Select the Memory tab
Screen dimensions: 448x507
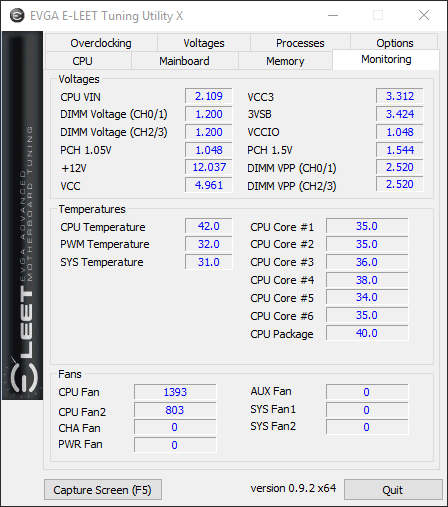point(285,61)
